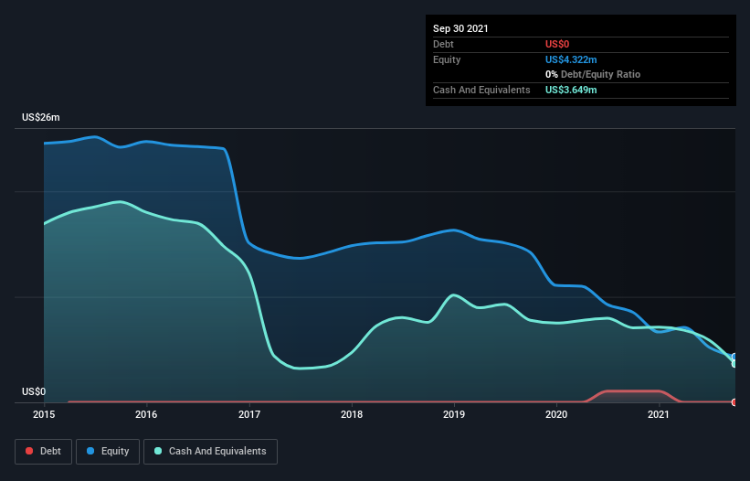Screen dimensions: 750x481
Task: Click the 2019 x-axis label
Action: pyautogui.click(x=454, y=414)
